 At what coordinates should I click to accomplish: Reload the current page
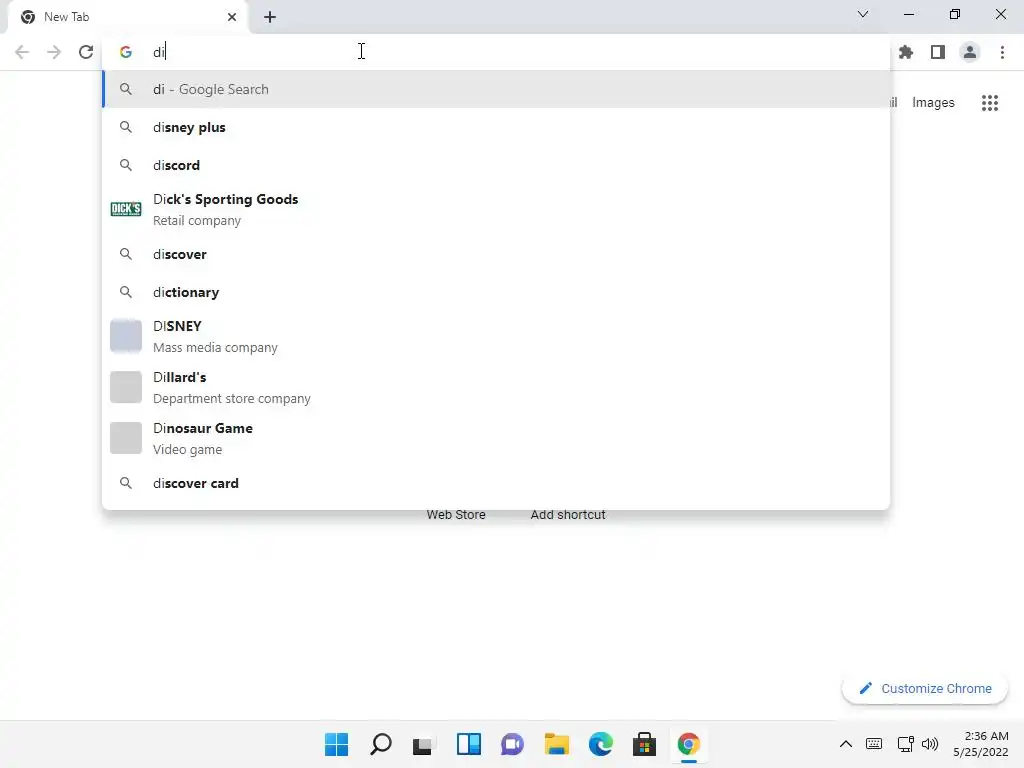coord(86,52)
